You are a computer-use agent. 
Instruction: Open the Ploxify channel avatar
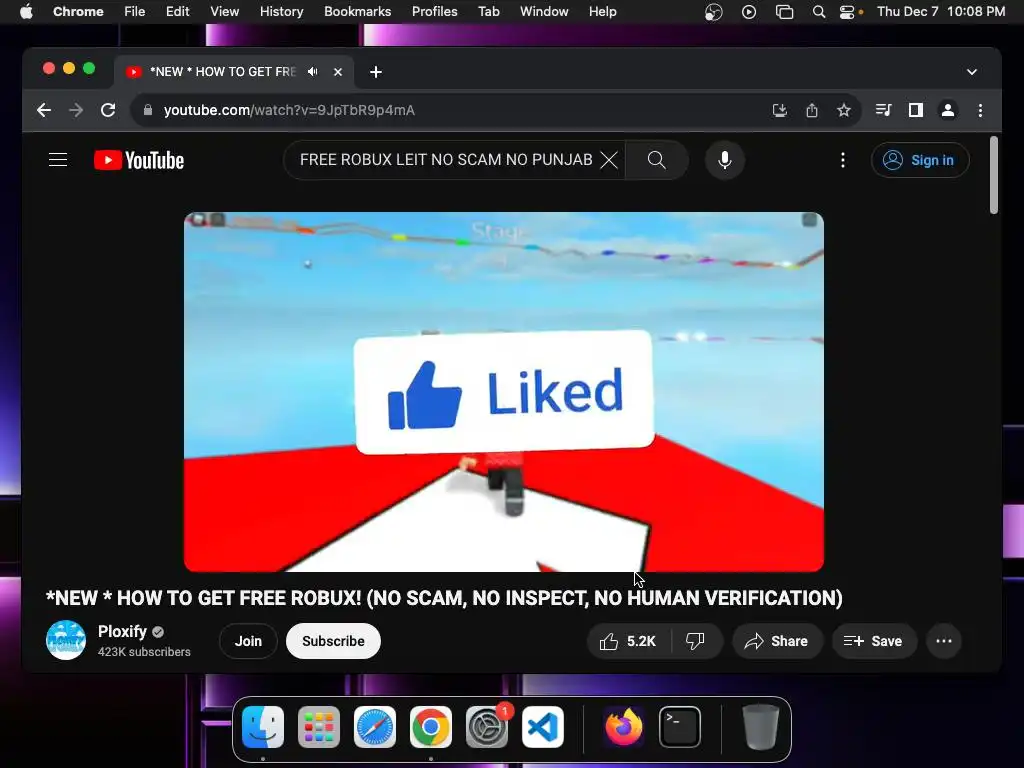[66, 640]
